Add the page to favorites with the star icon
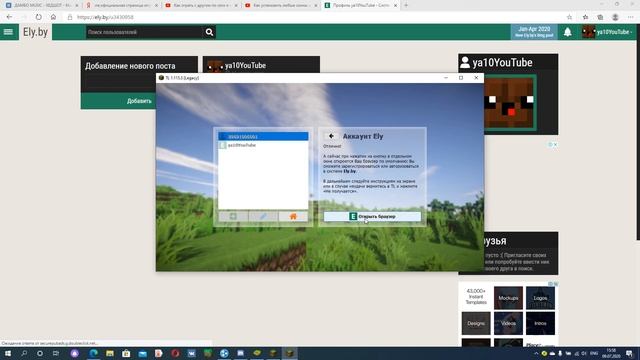The width and height of the screenshot is (640, 360). (x=569, y=17)
